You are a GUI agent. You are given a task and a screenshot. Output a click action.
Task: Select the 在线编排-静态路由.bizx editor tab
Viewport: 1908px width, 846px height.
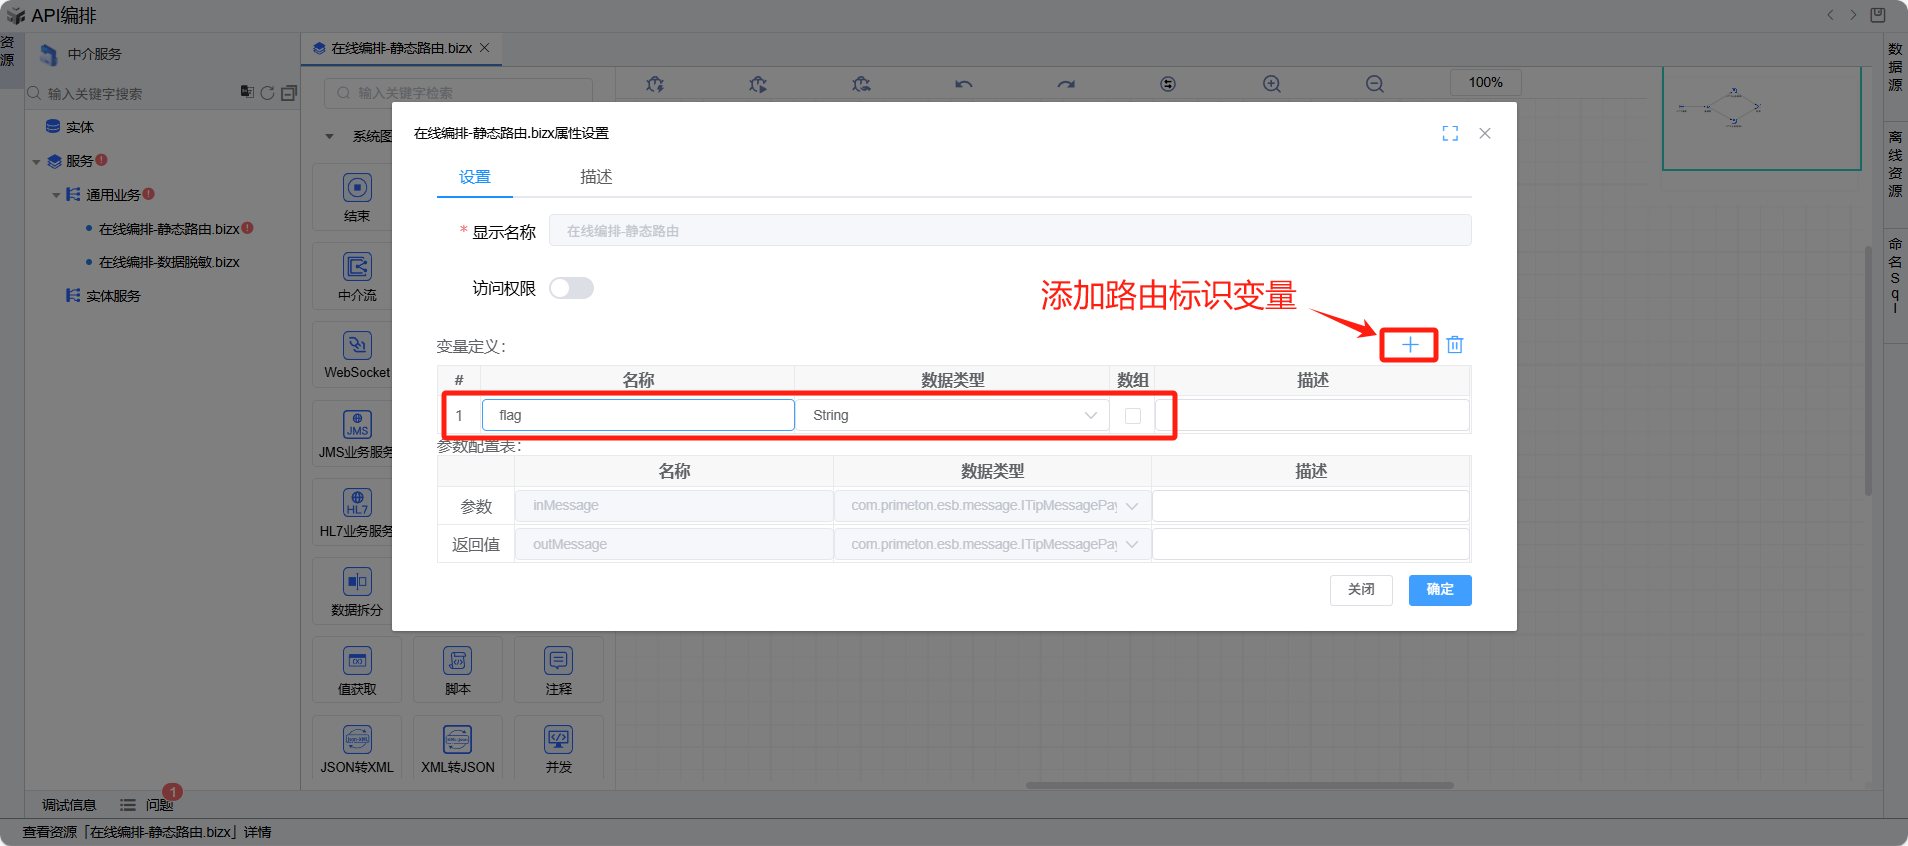[x=401, y=48]
